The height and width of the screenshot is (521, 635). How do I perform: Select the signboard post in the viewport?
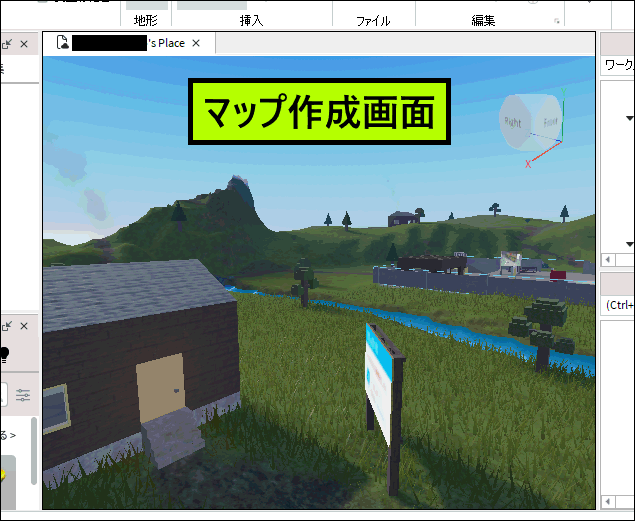pos(396,425)
